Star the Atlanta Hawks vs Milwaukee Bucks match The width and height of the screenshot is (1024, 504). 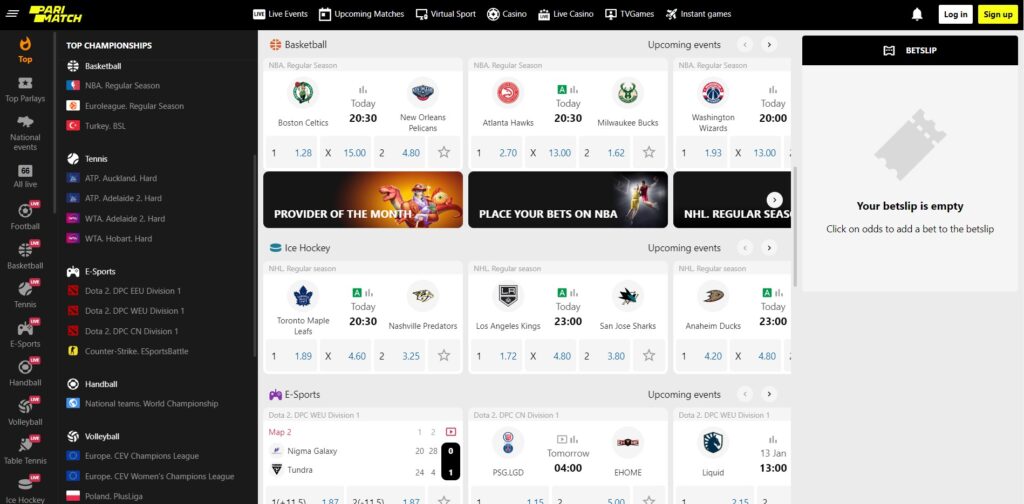point(648,152)
